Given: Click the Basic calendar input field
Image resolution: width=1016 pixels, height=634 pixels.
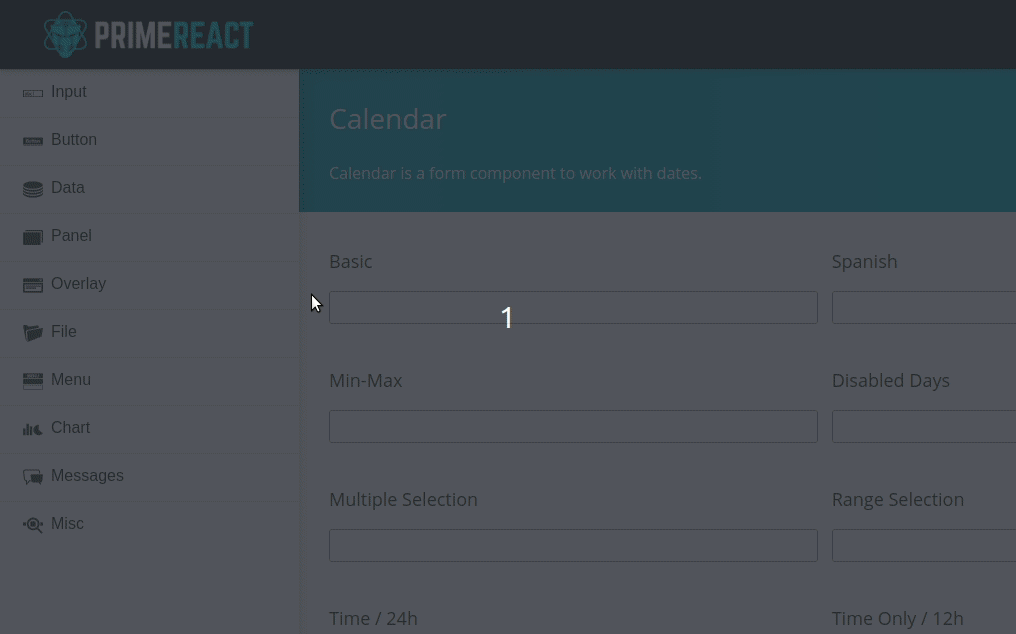Looking at the screenshot, I should (573, 307).
